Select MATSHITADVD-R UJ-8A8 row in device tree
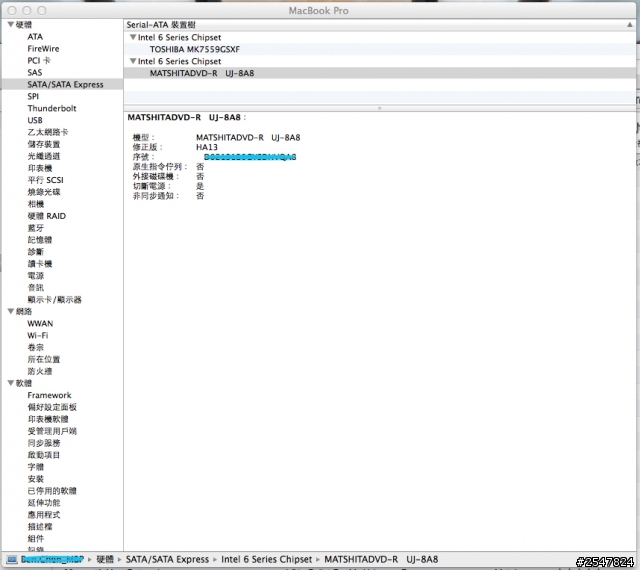 [380, 73]
